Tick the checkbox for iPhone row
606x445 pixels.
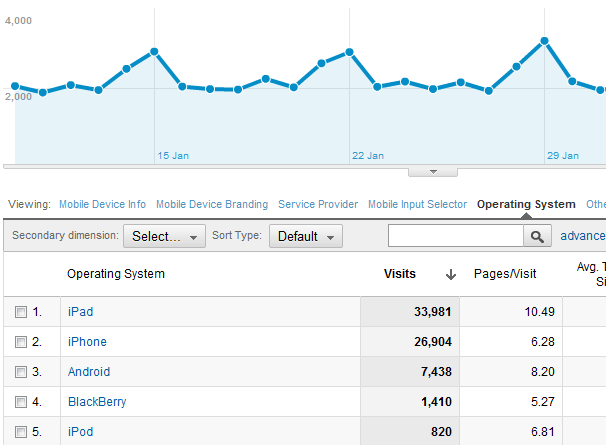[21, 342]
